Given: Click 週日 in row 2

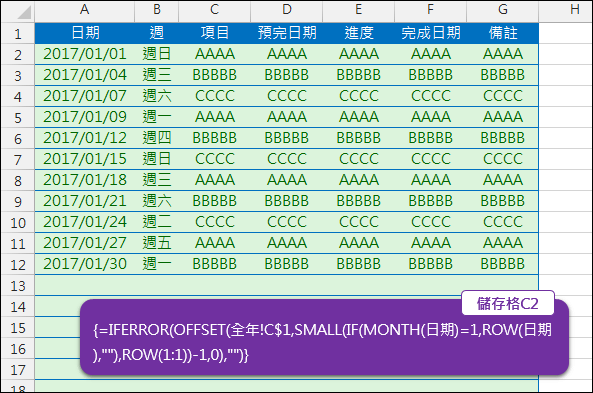Looking at the screenshot, I should point(157,54).
